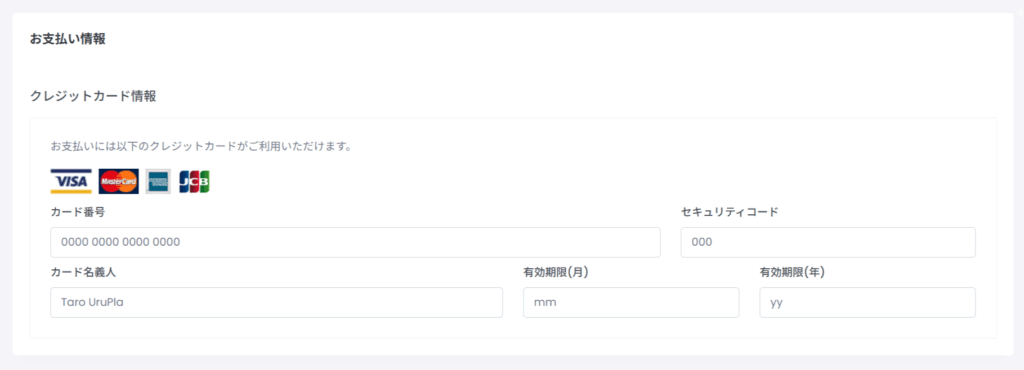Click the MasterCard logo
Viewport: 1024px width, 370px height.
119,181
